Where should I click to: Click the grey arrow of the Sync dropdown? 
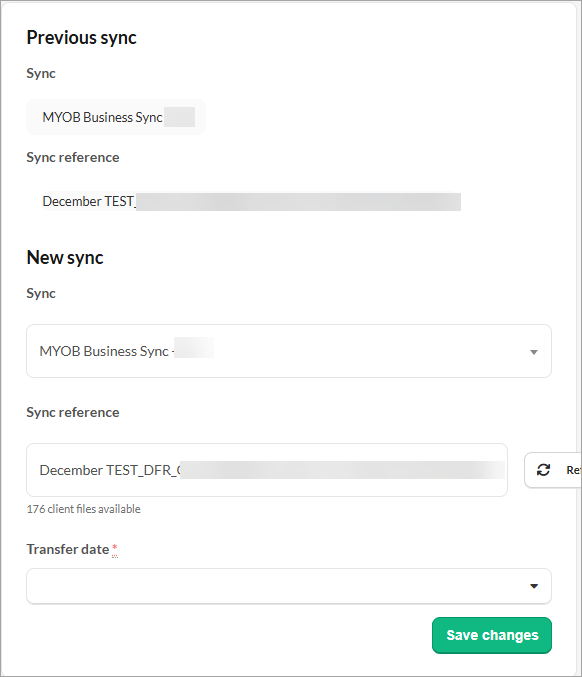coord(534,352)
